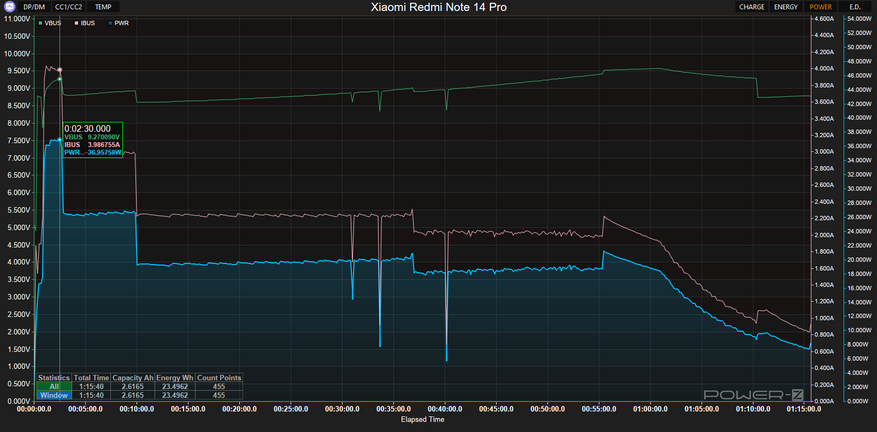The height and width of the screenshot is (432, 877).
Task: Click the 0:02:30.000 data tooltip
Action: [93, 140]
